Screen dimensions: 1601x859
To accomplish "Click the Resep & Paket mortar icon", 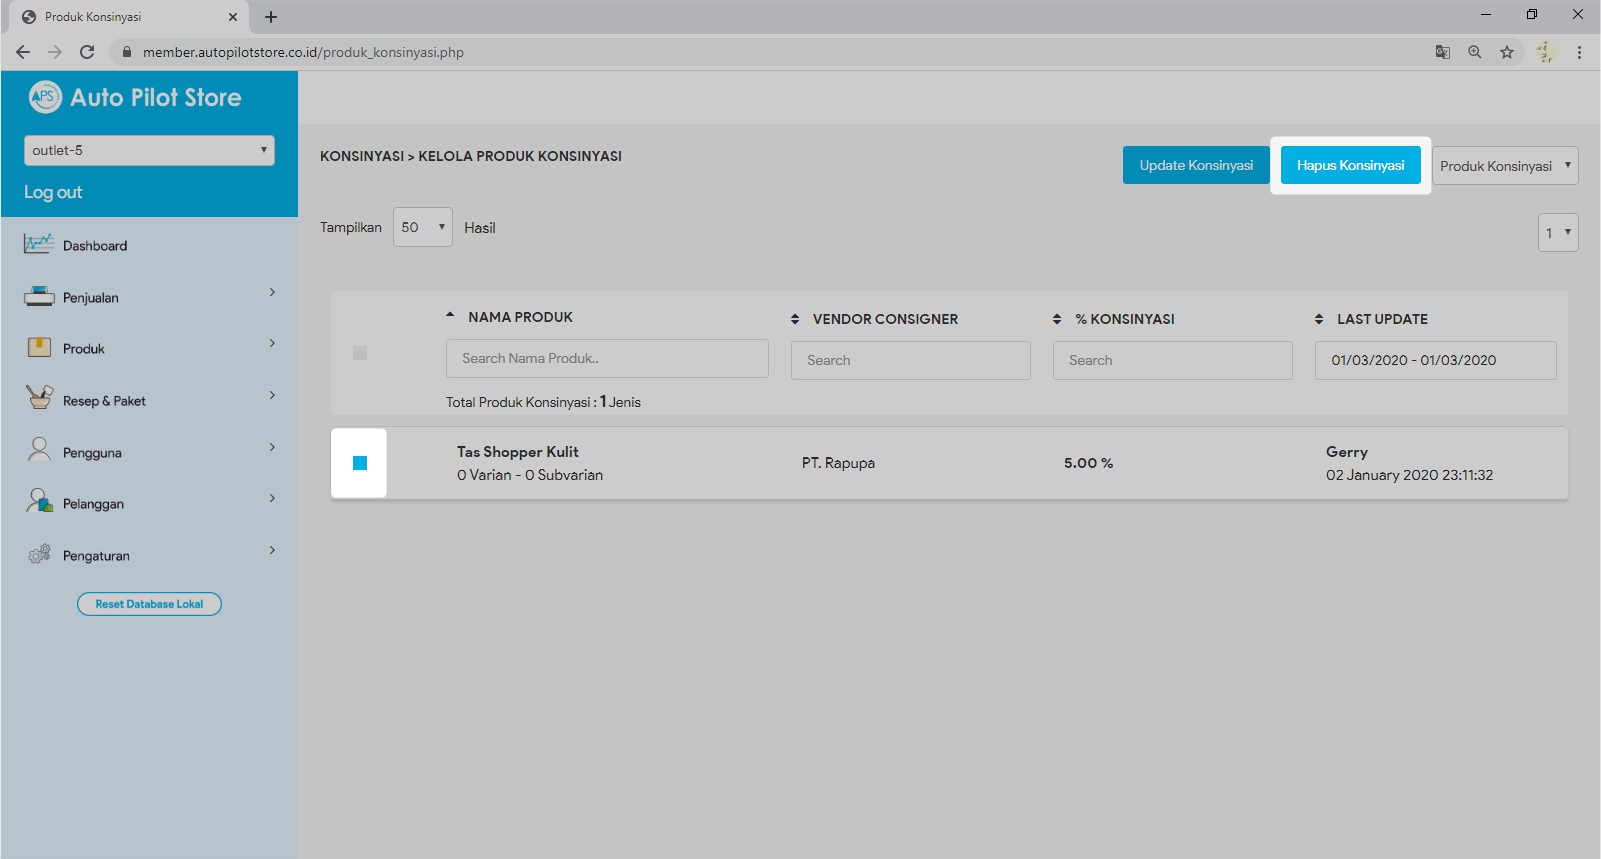I will point(39,398).
